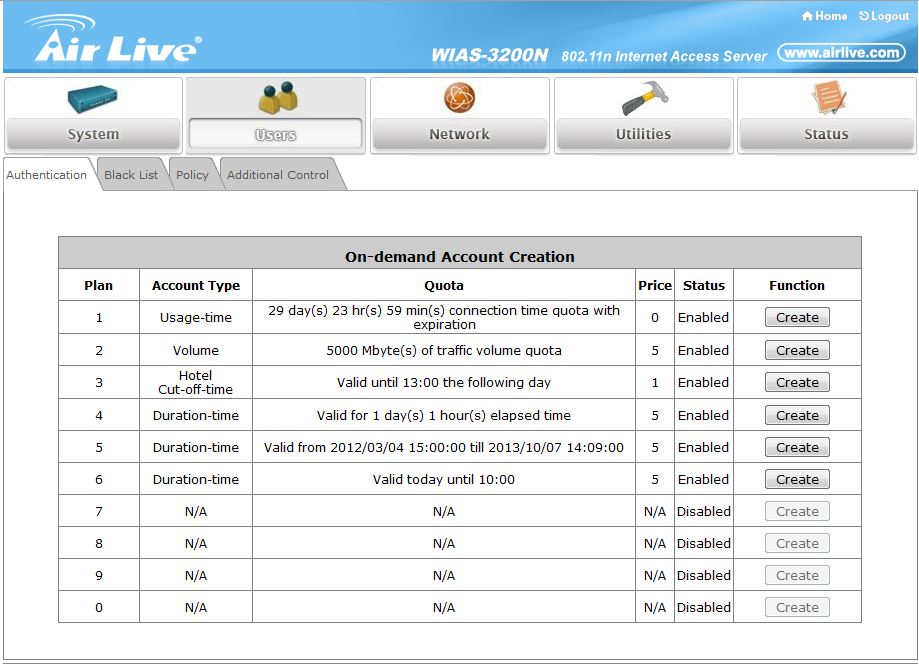Create Hotel Cut-off-time account for Plan 3
This screenshot has width=919, height=664.
[x=797, y=383]
